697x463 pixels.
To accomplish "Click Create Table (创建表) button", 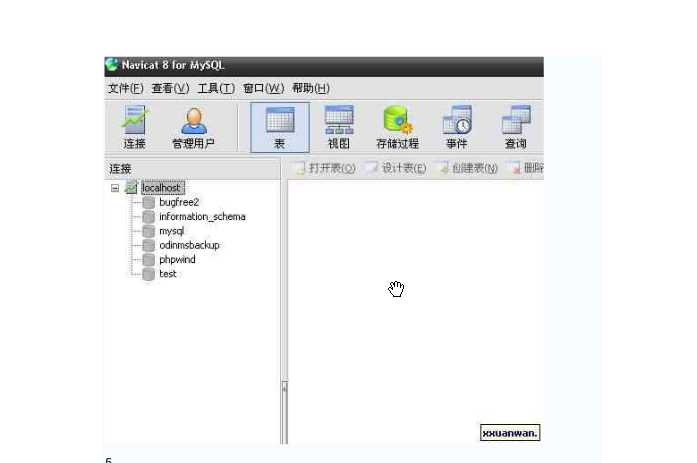I will pos(468,168).
